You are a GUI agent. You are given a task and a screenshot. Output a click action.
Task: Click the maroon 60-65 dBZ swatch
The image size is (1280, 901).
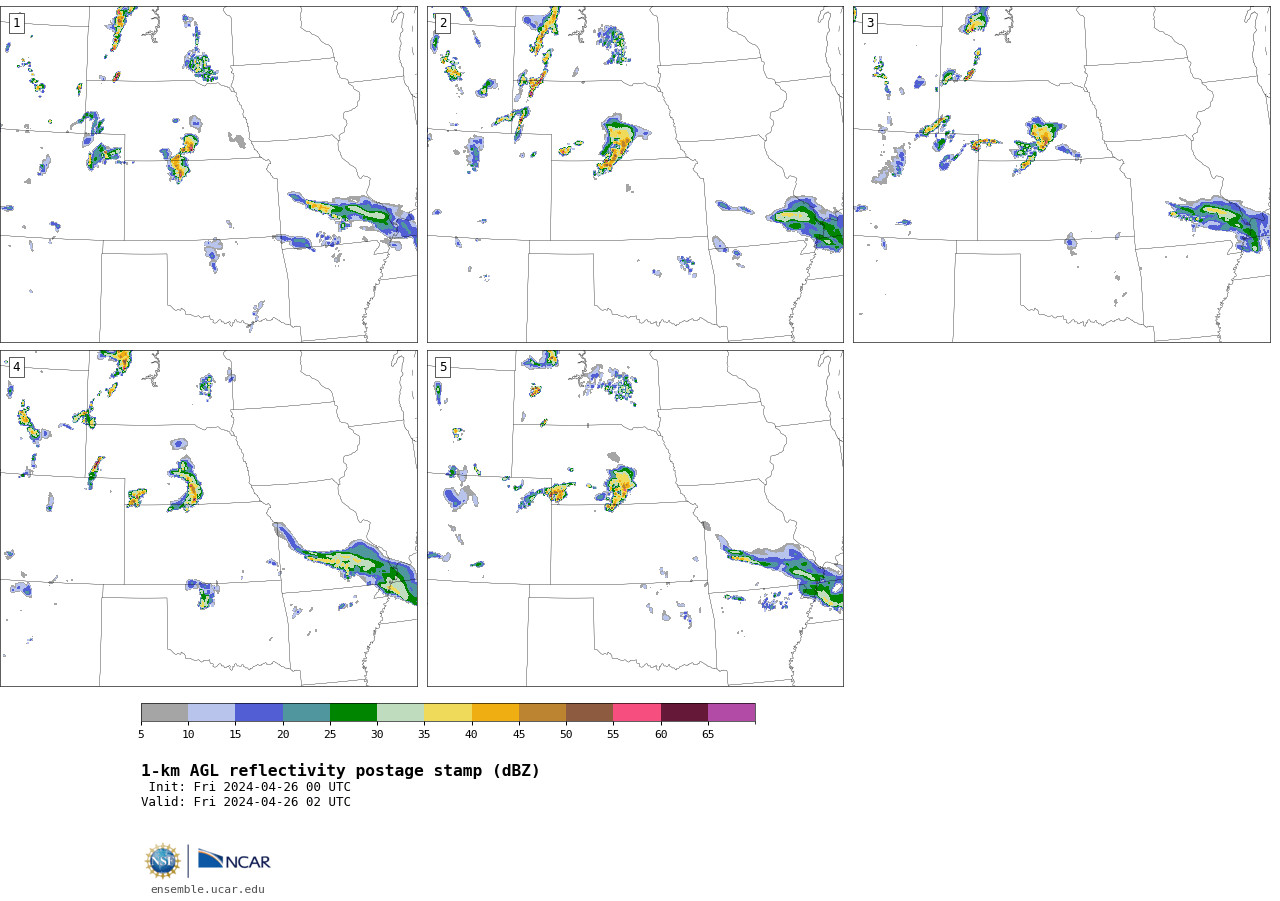[684, 713]
